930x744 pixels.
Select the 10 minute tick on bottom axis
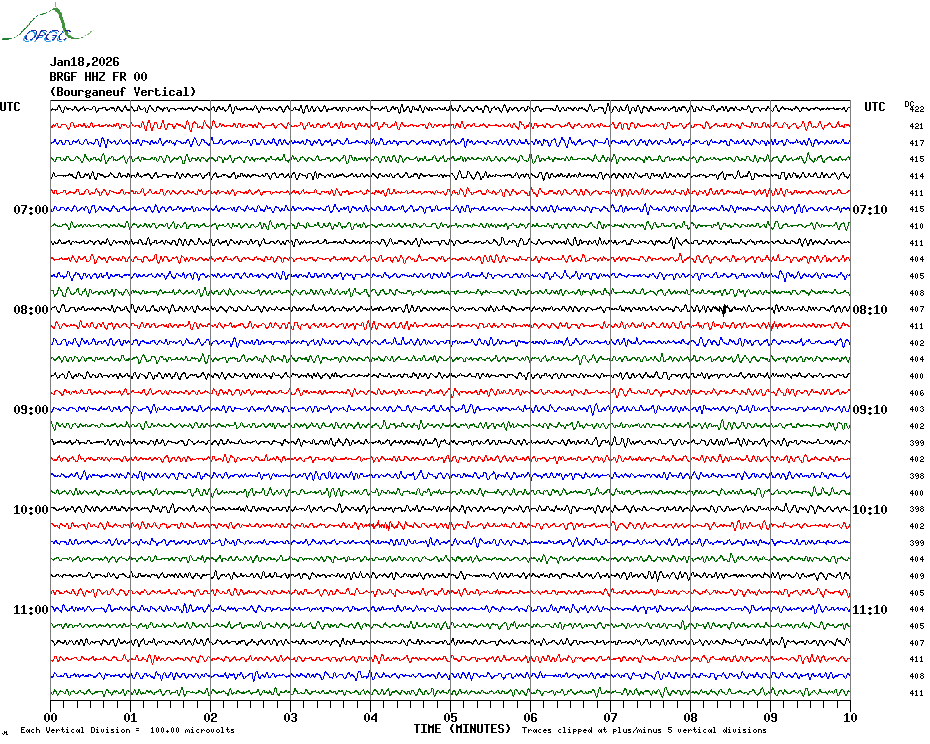click(850, 717)
